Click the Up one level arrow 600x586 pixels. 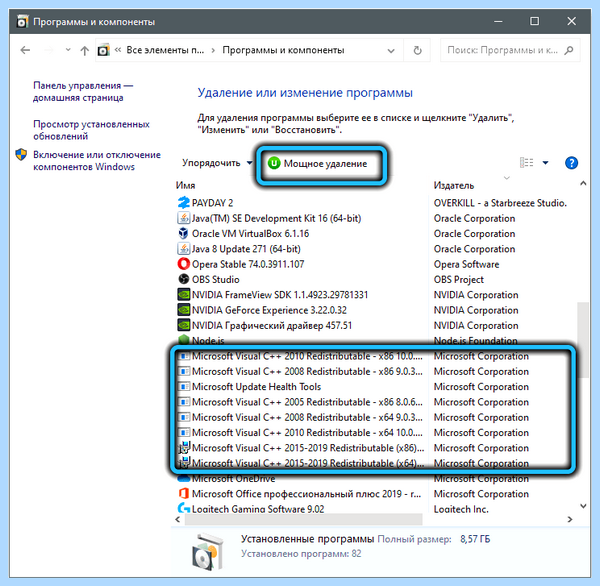[85, 51]
